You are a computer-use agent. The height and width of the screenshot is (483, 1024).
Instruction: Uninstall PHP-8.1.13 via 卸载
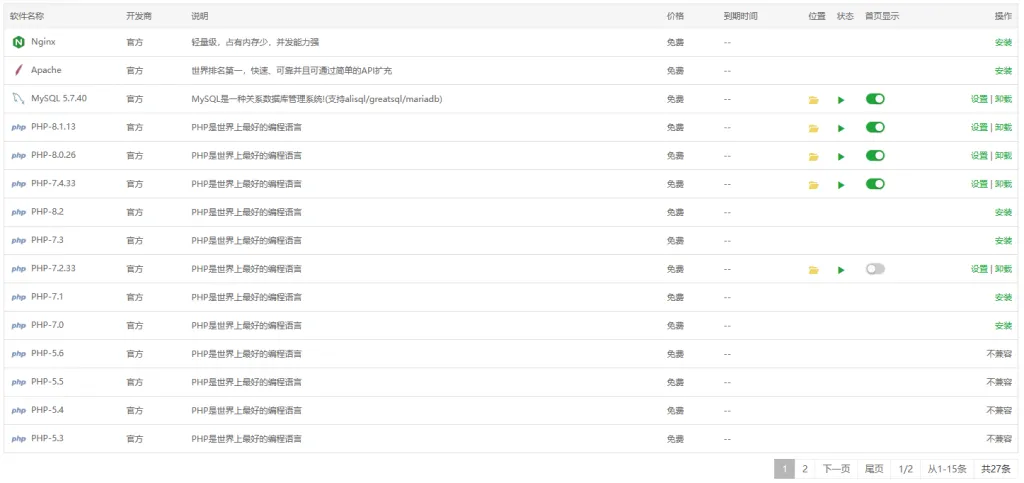1003,127
